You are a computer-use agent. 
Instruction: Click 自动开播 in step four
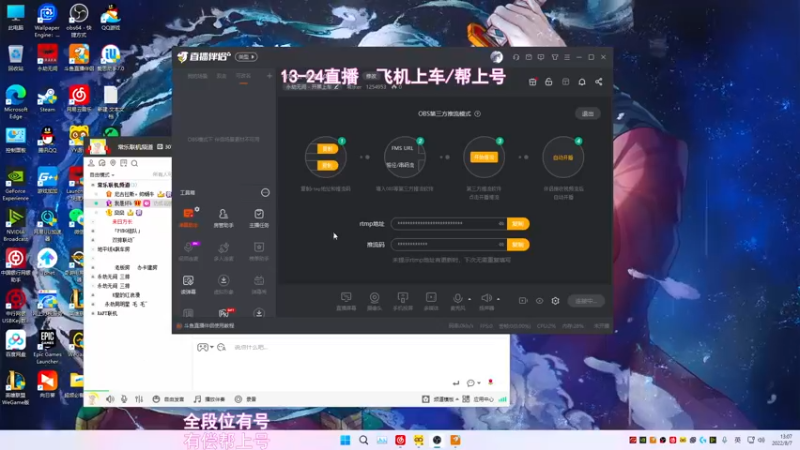pyautogui.click(x=563, y=158)
